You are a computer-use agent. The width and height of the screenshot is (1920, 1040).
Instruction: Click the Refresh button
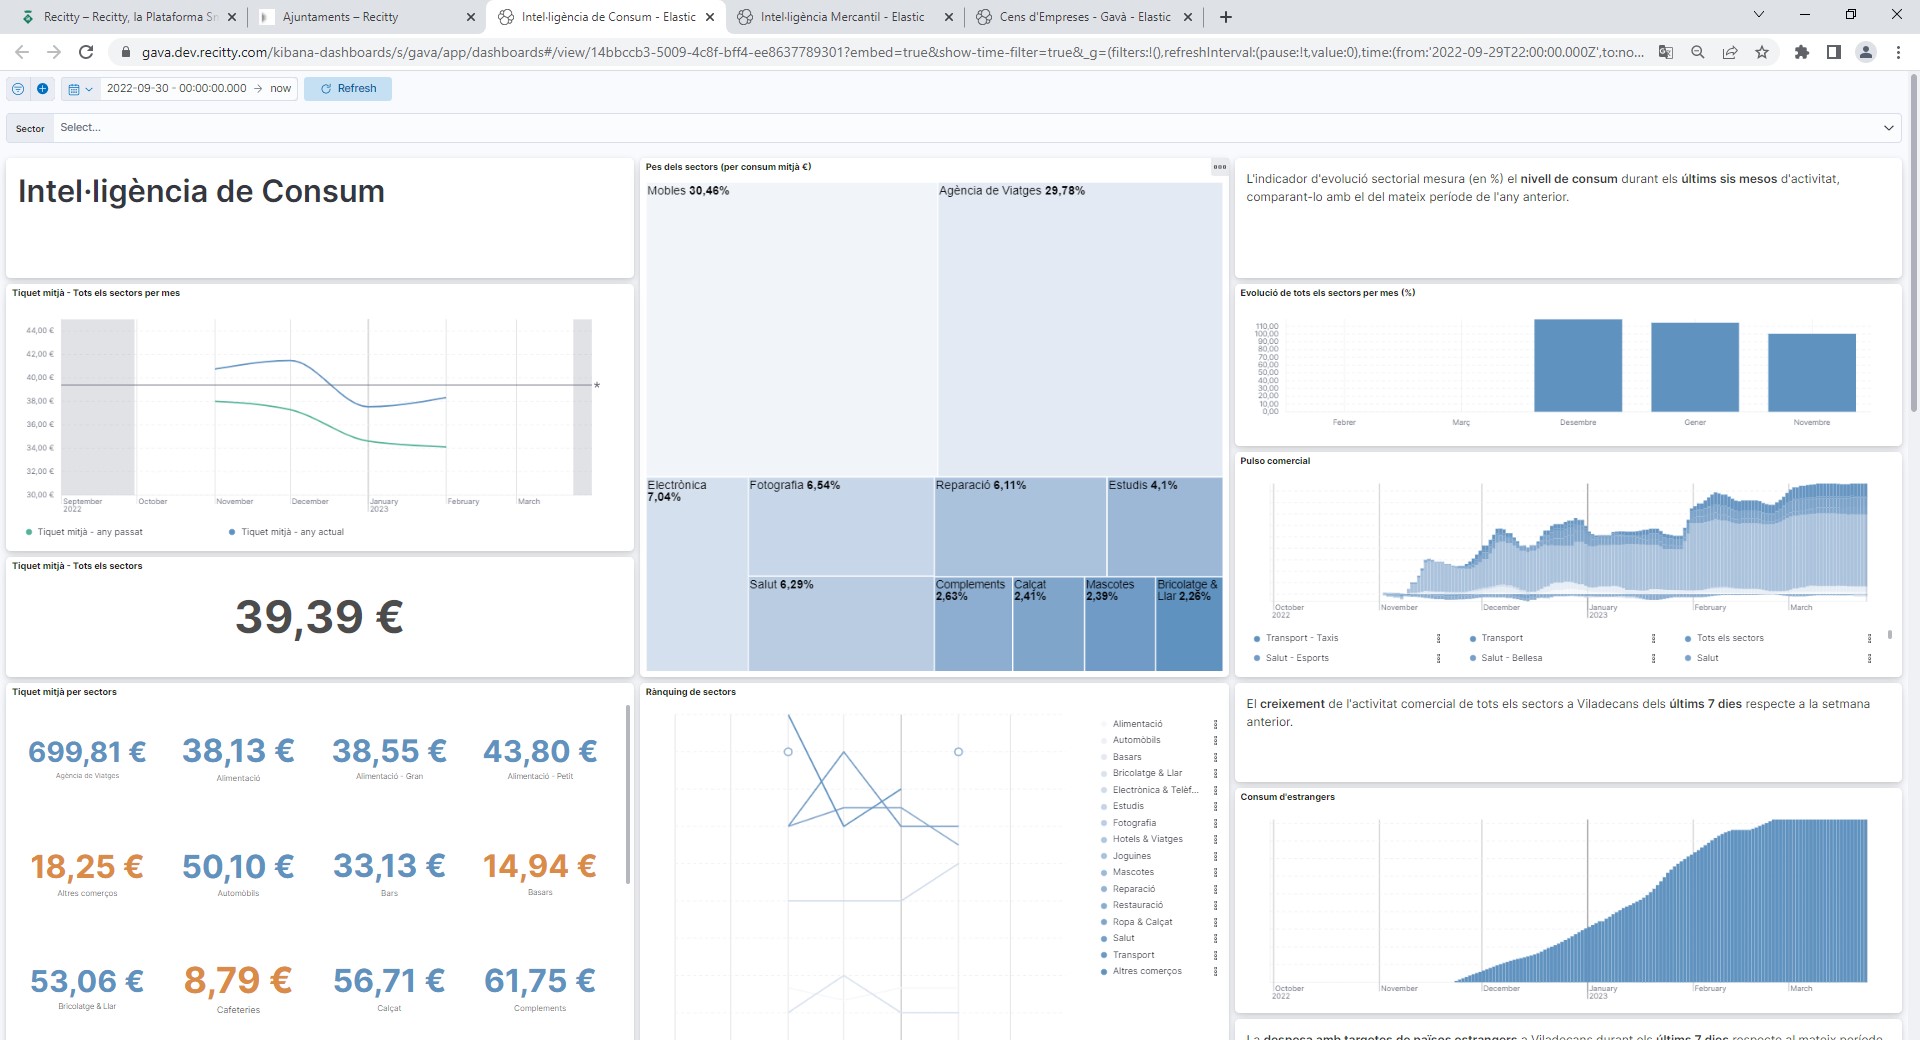pyautogui.click(x=348, y=89)
